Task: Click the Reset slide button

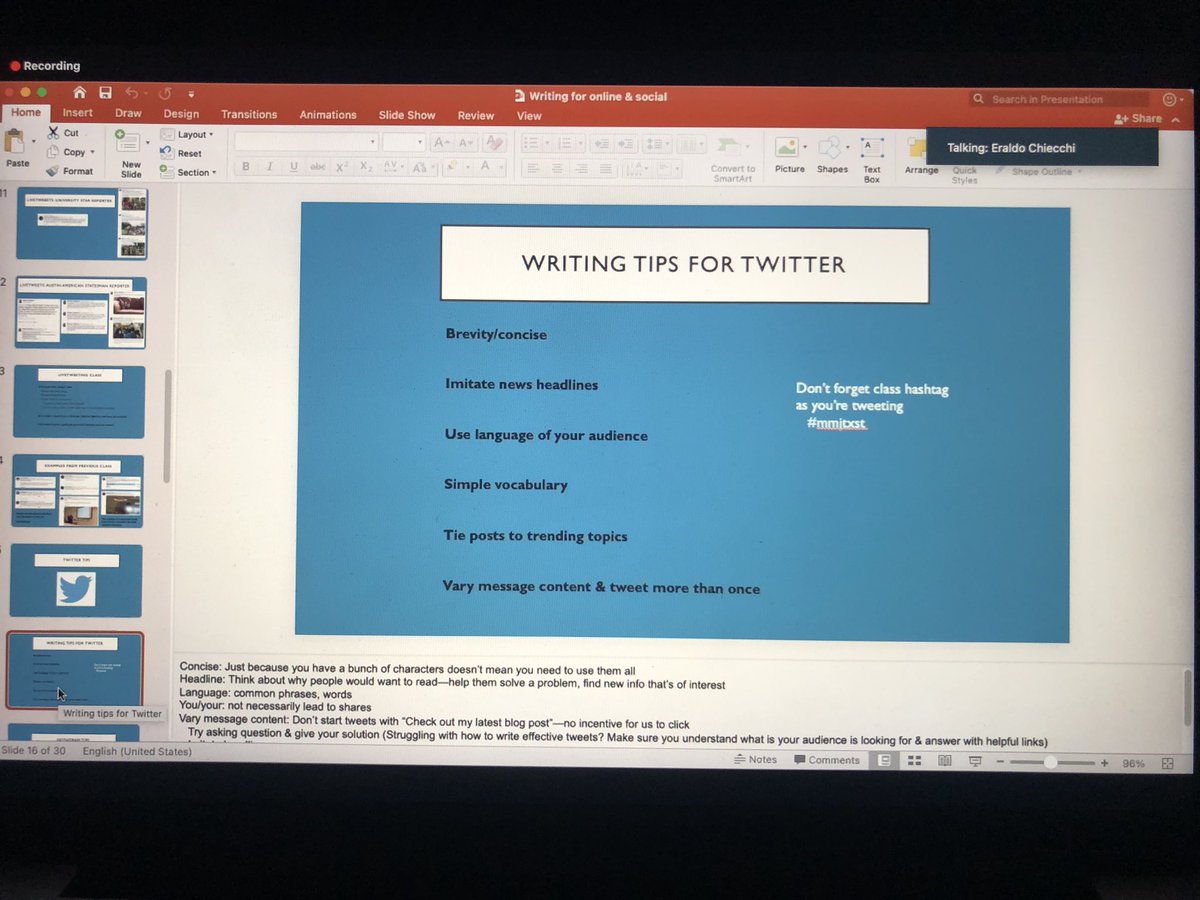Action: tap(181, 153)
